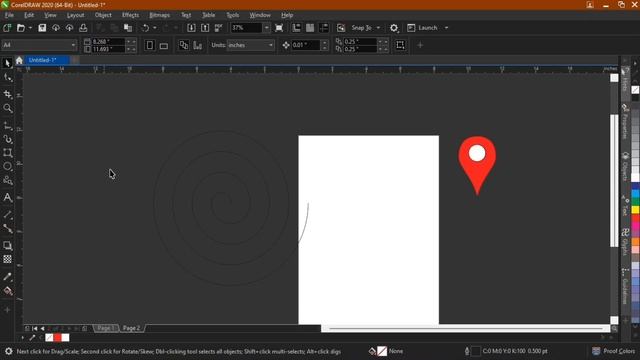
Task: Open a document with folder icon
Action: [x=21, y=28]
